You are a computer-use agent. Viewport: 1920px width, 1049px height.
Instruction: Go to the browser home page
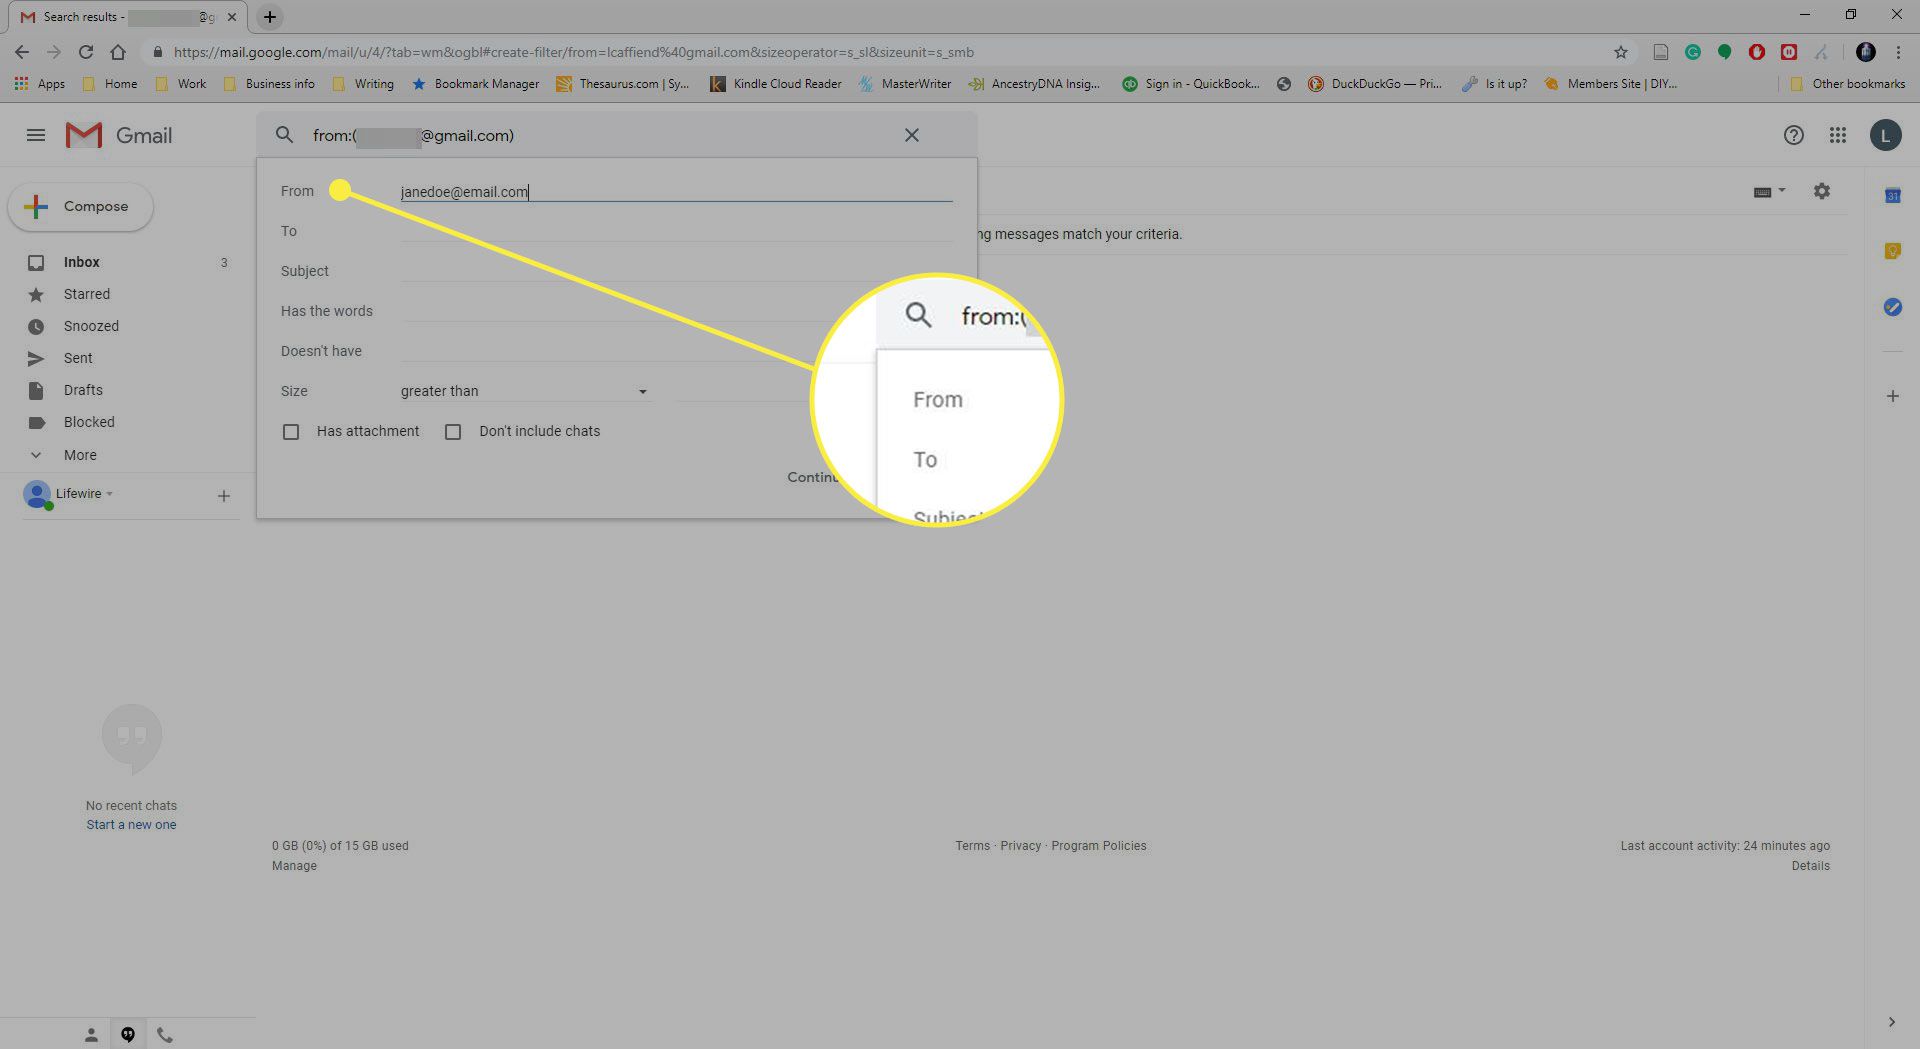[x=118, y=52]
